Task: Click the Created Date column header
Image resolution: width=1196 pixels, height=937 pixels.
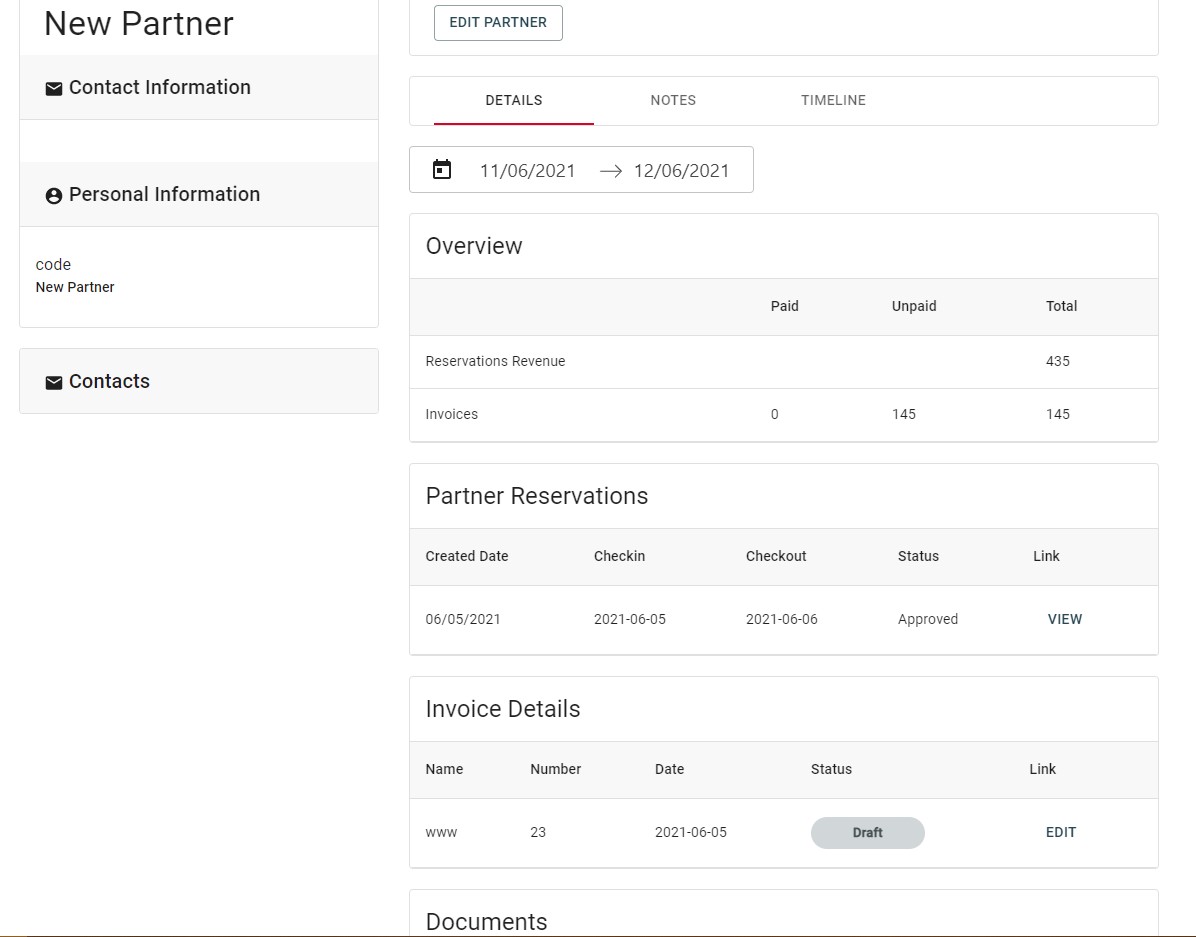Action: (467, 556)
